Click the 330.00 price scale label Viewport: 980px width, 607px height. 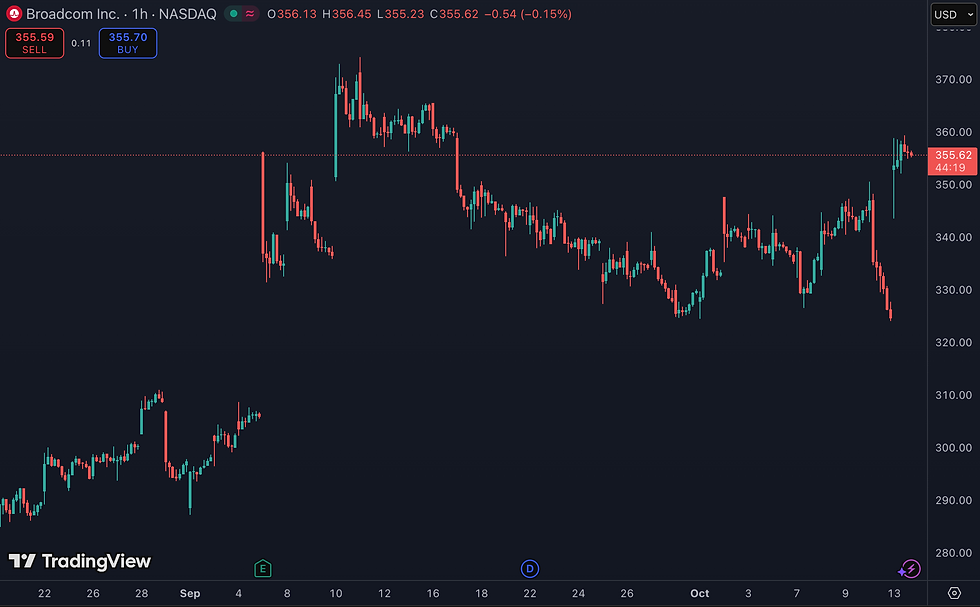[953, 290]
